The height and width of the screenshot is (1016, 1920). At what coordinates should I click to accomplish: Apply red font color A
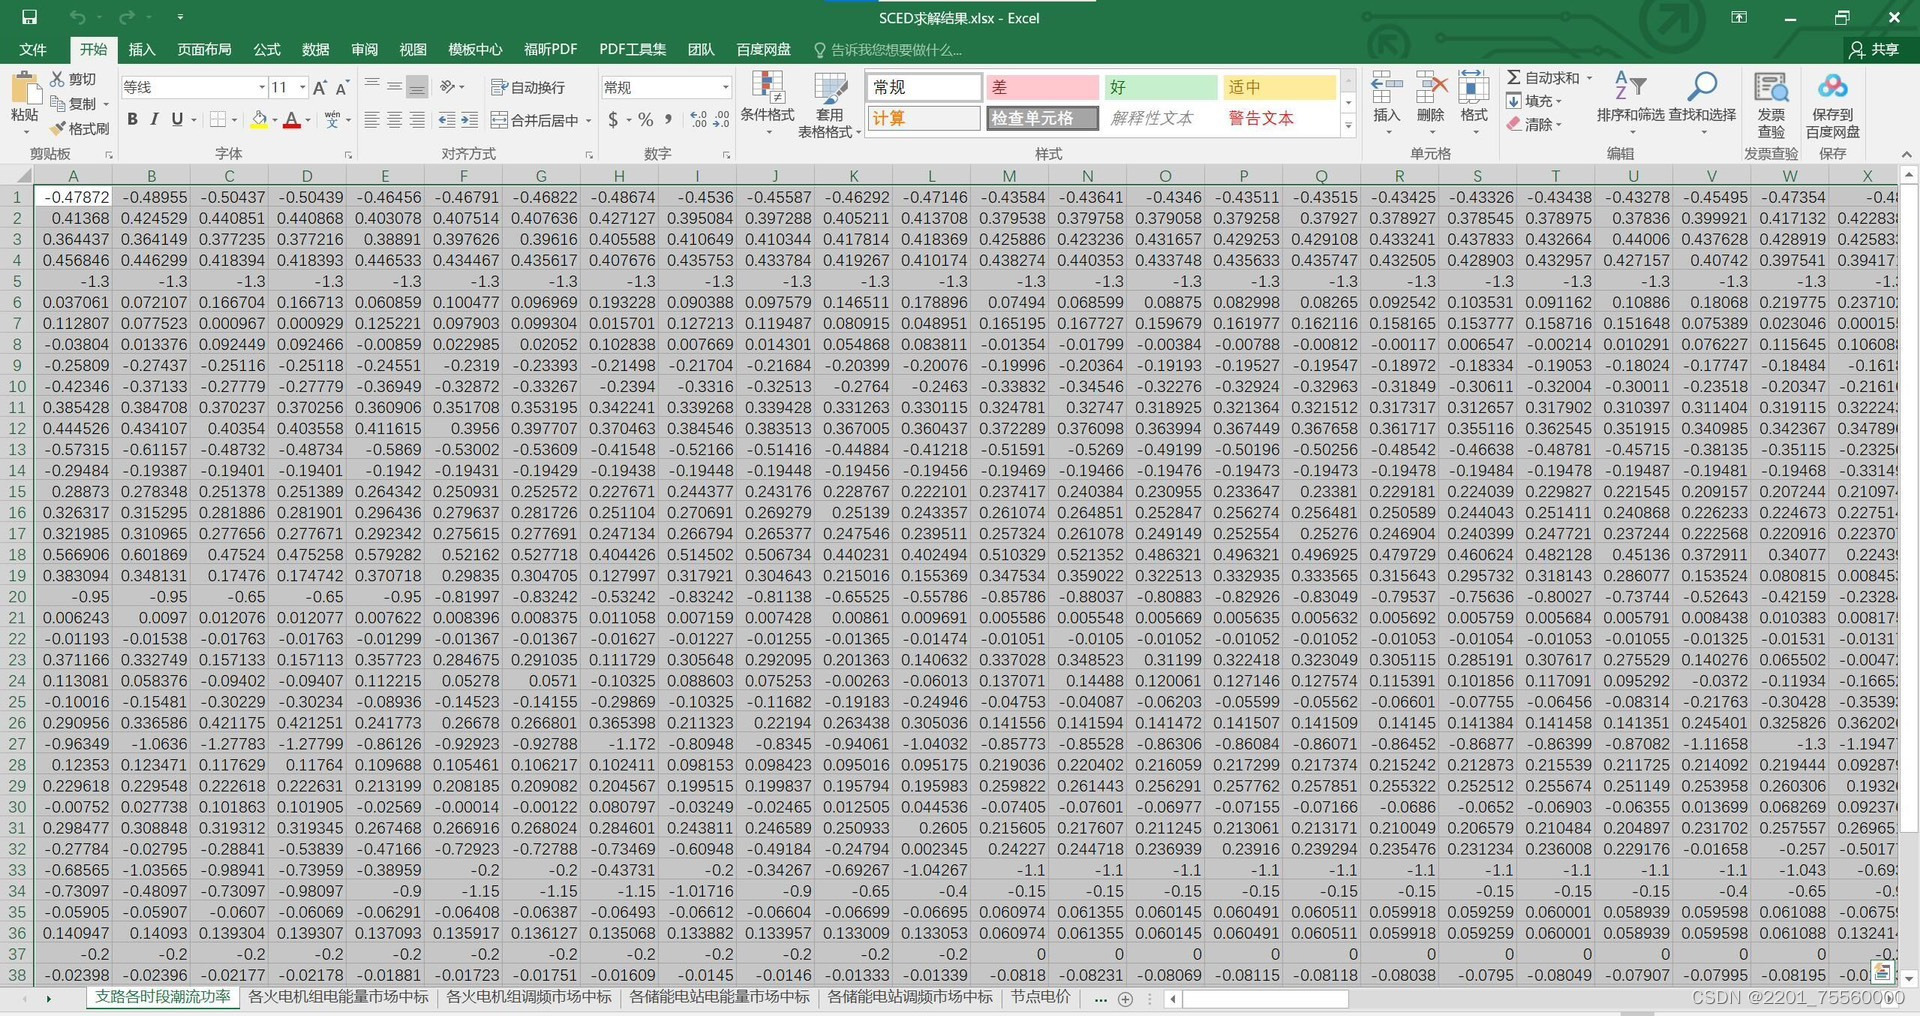tap(291, 120)
